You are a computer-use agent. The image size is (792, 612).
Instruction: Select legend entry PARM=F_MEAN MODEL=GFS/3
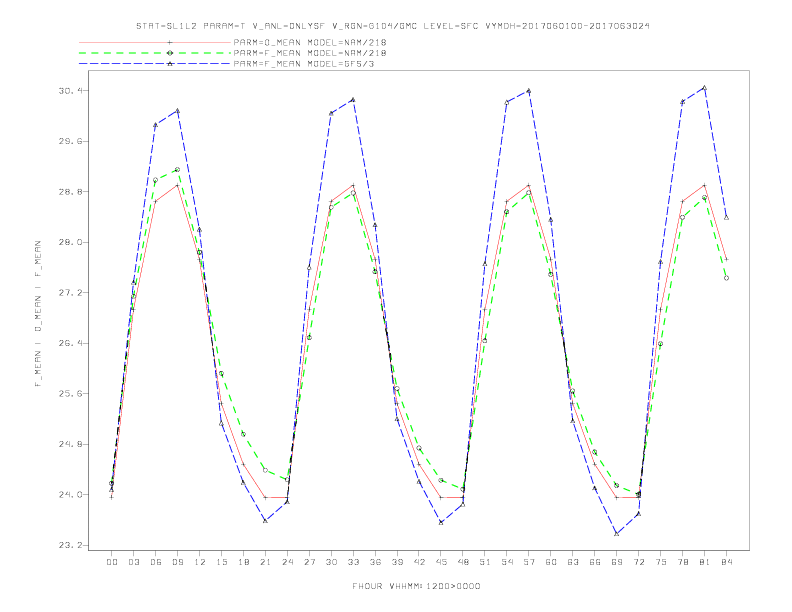(x=304, y=64)
